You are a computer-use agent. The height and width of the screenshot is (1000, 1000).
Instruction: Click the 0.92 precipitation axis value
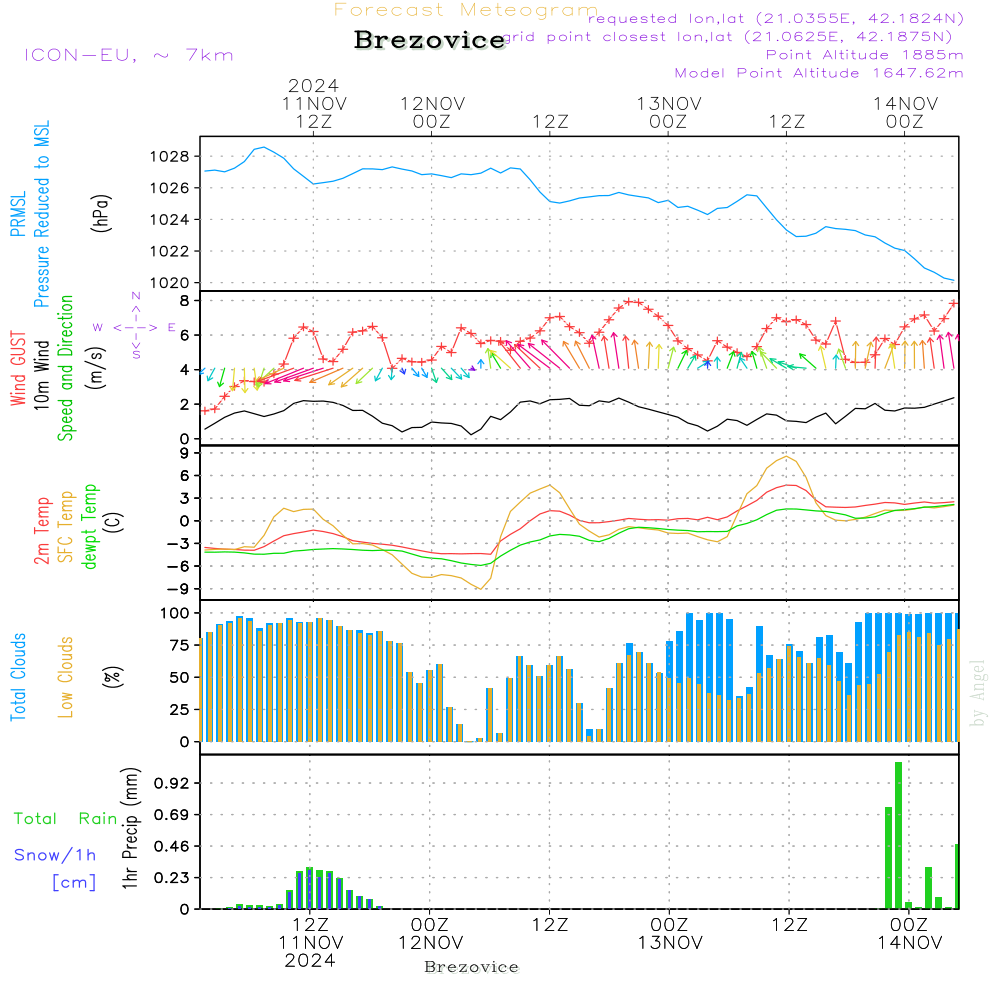click(172, 783)
